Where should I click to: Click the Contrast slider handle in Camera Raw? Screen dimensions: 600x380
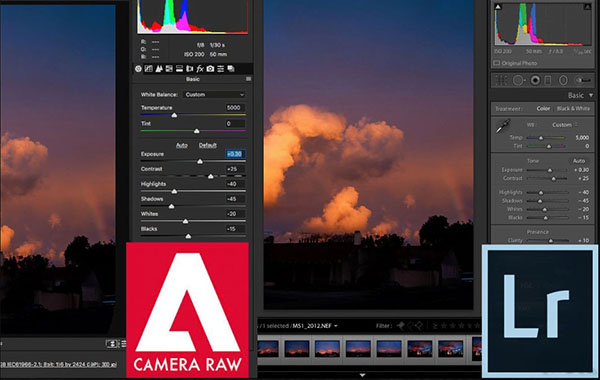210,176
